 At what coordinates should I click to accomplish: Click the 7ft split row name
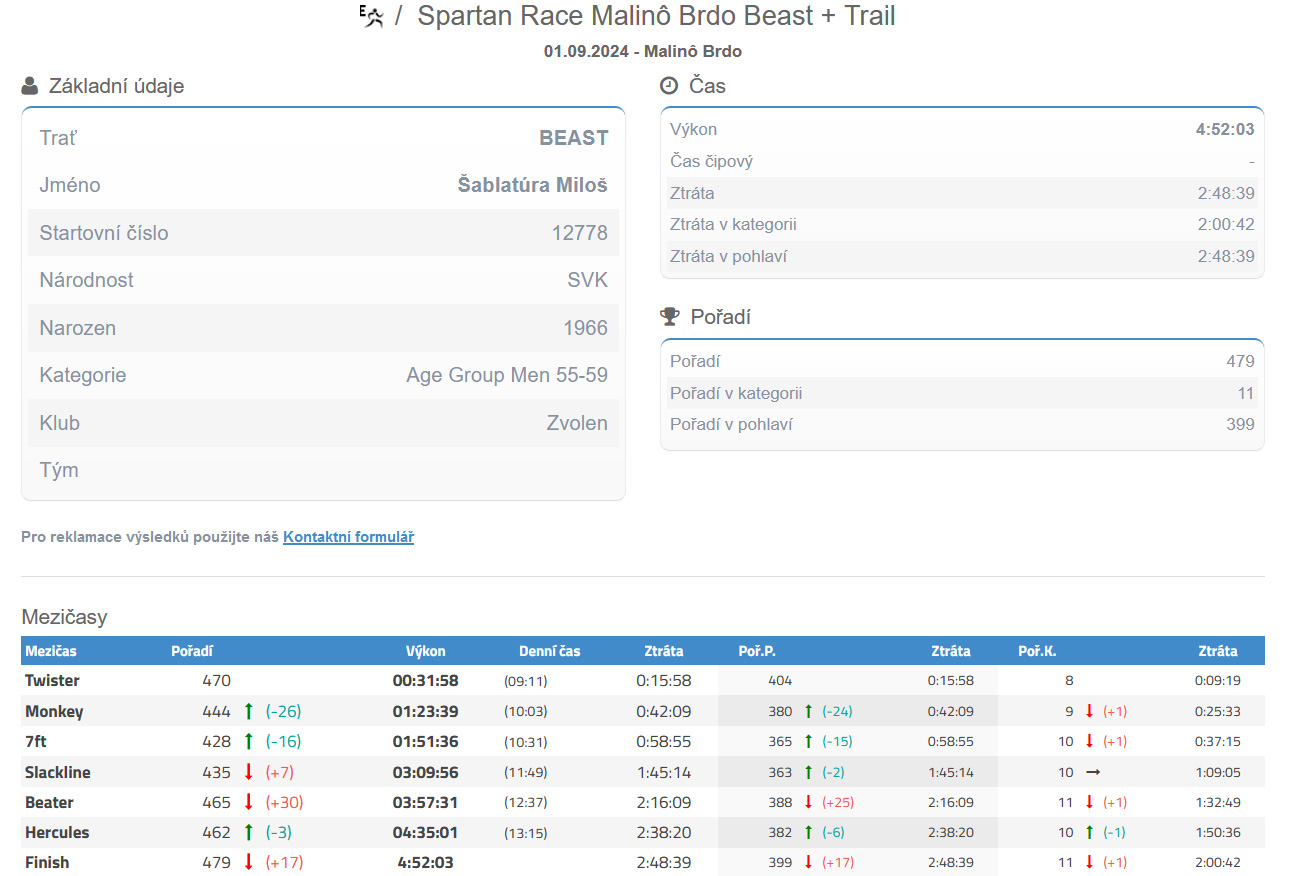pos(36,742)
